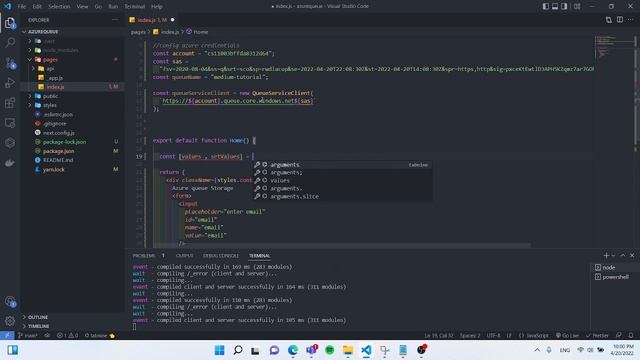The image size is (640, 360).
Task: Open Source Control view in activity bar
Action: [10, 62]
